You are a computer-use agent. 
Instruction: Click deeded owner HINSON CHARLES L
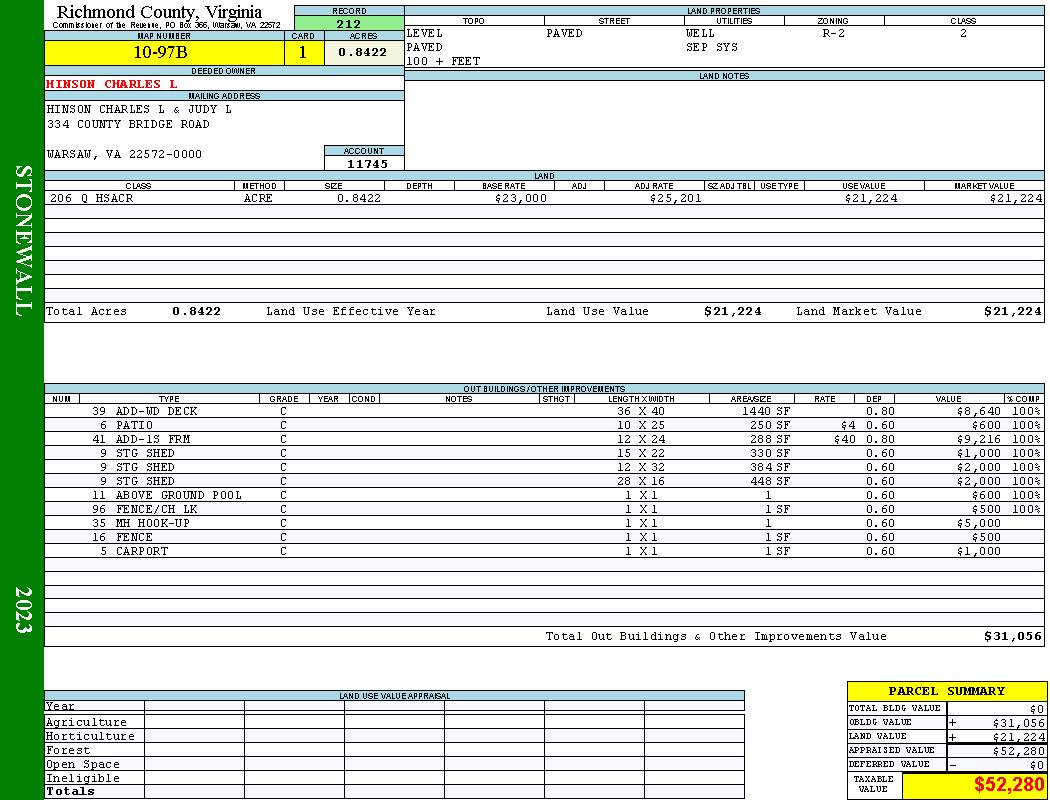point(112,84)
